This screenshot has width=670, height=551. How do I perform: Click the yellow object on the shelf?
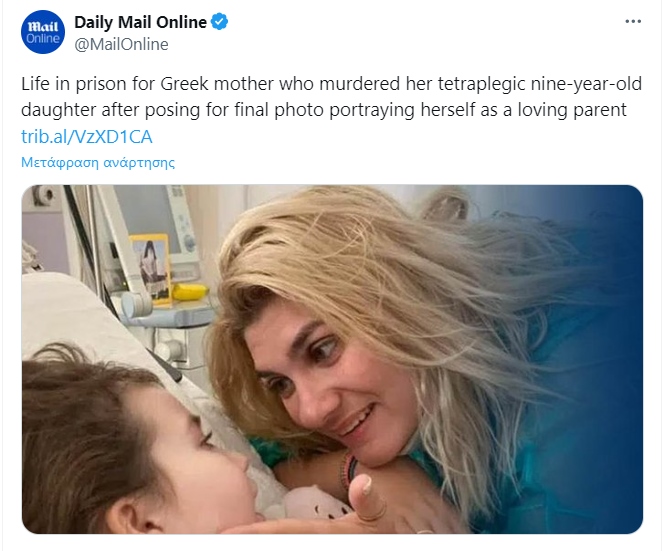click(189, 292)
